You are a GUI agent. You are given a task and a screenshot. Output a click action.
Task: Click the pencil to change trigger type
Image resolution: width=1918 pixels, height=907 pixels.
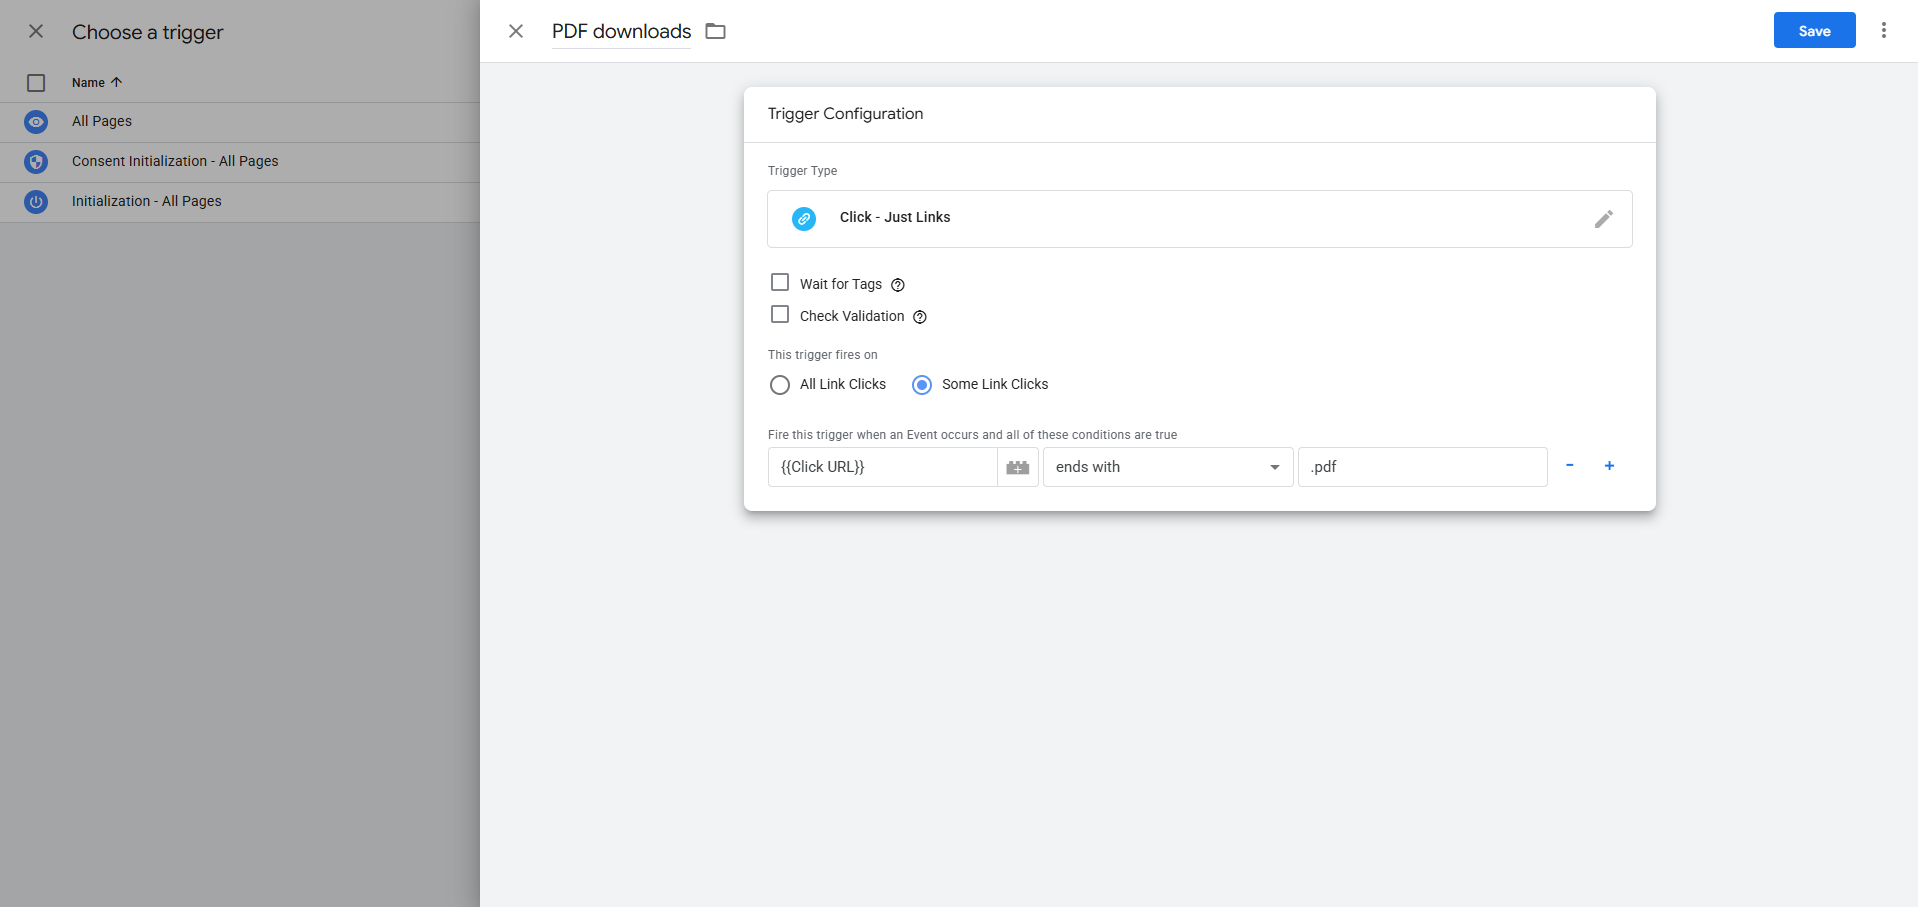[1603, 218]
